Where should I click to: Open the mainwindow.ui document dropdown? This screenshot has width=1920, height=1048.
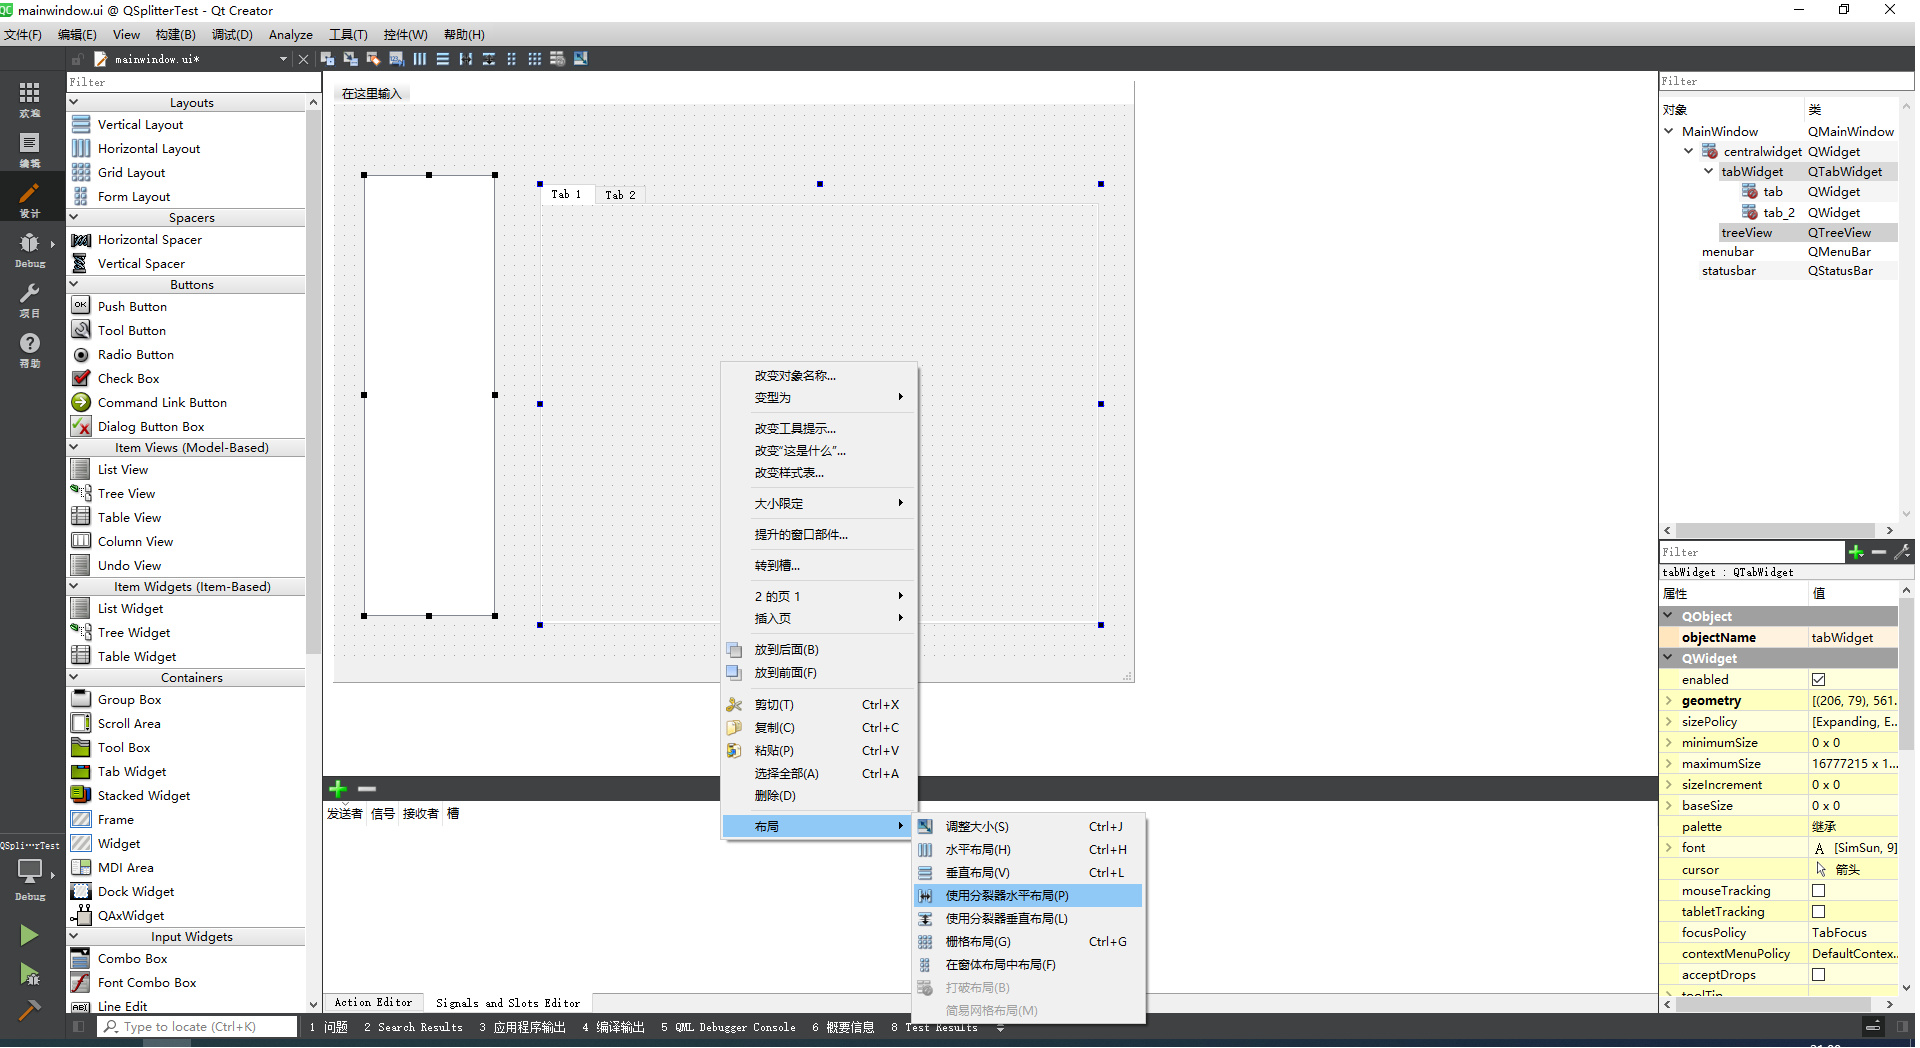[283, 59]
